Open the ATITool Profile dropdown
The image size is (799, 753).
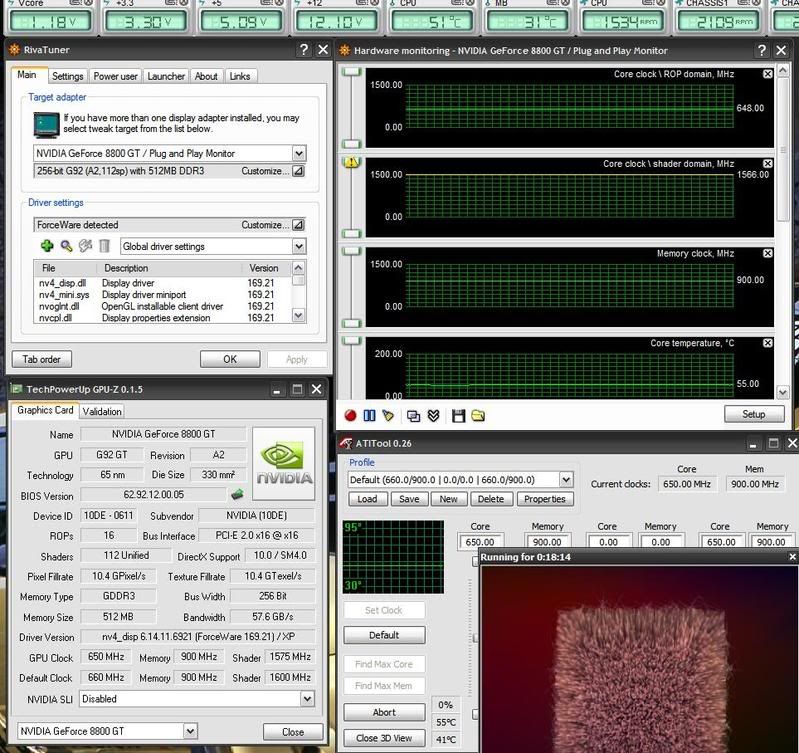566,480
